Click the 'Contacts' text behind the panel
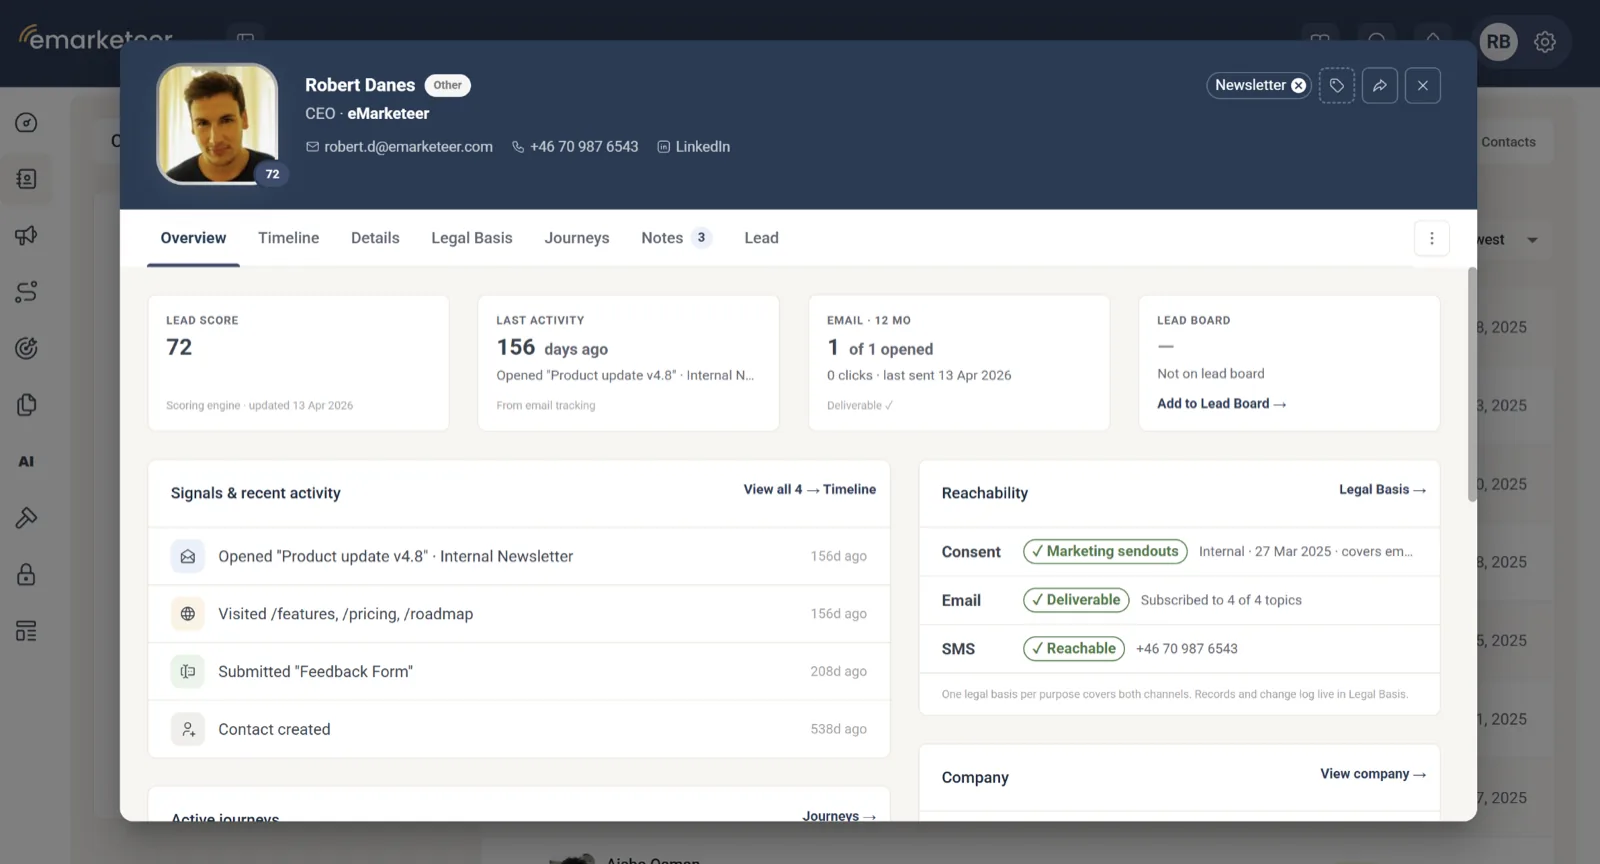This screenshot has width=1600, height=864. (x=1508, y=142)
